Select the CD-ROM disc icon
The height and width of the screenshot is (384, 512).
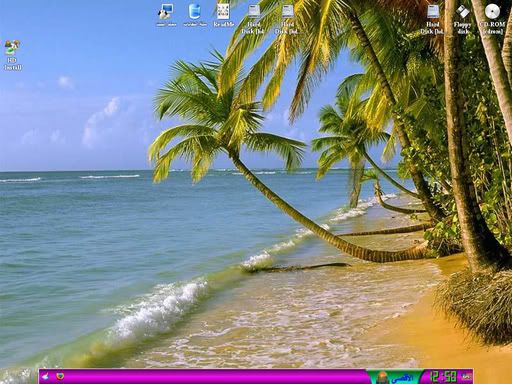pyautogui.click(x=492, y=12)
